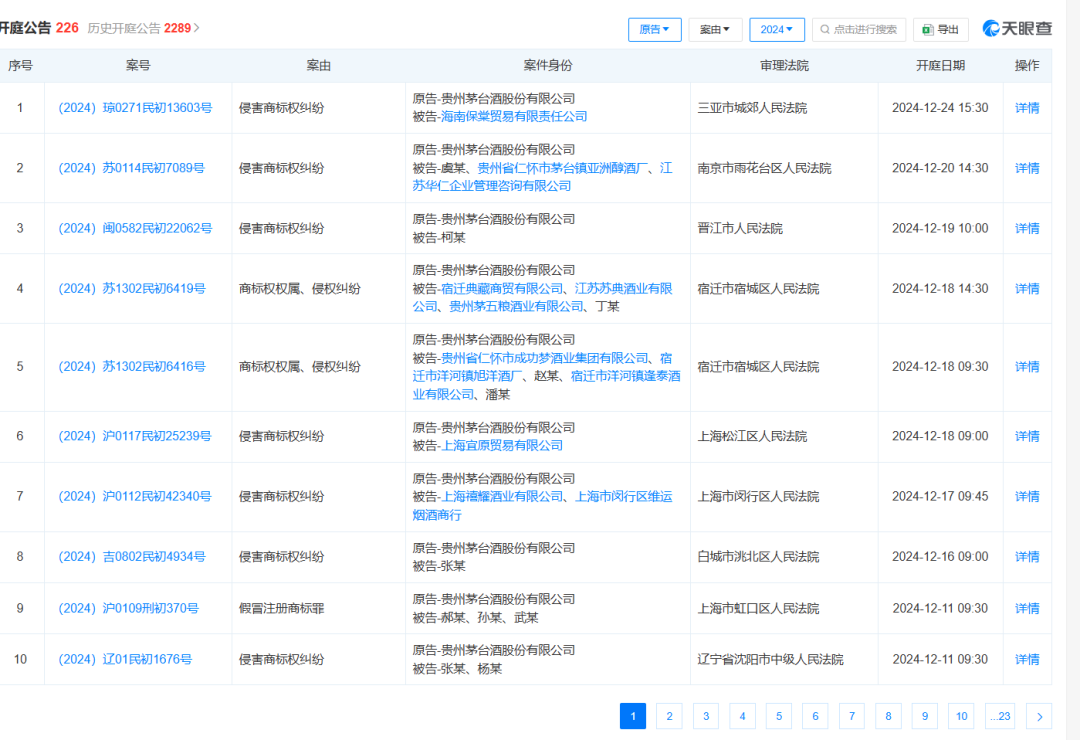Go to page 9

[x=925, y=716]
